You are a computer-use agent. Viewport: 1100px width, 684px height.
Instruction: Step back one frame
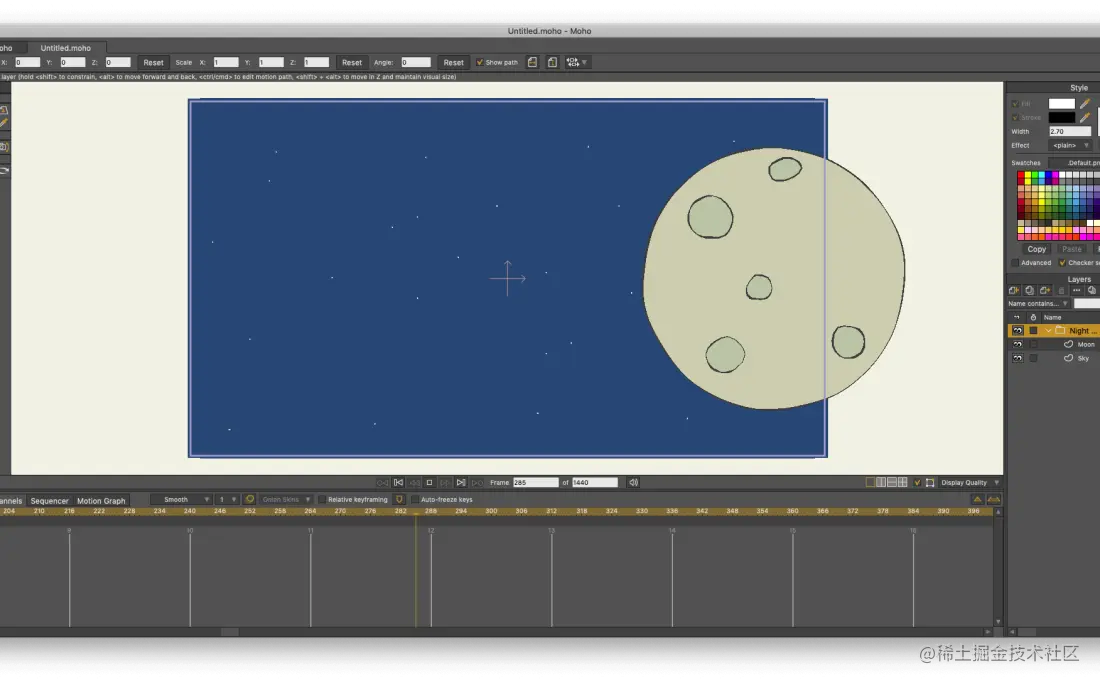coord(415,483)
